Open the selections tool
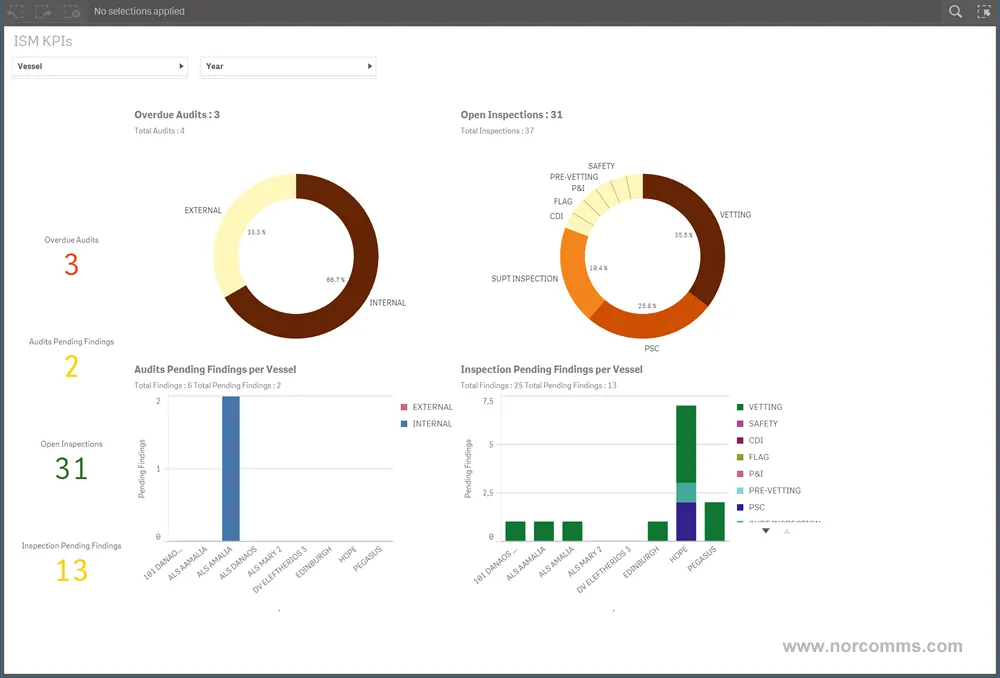Image resolution: width=1000 pixels, height=678 pixels. click(x=984, y=11)
